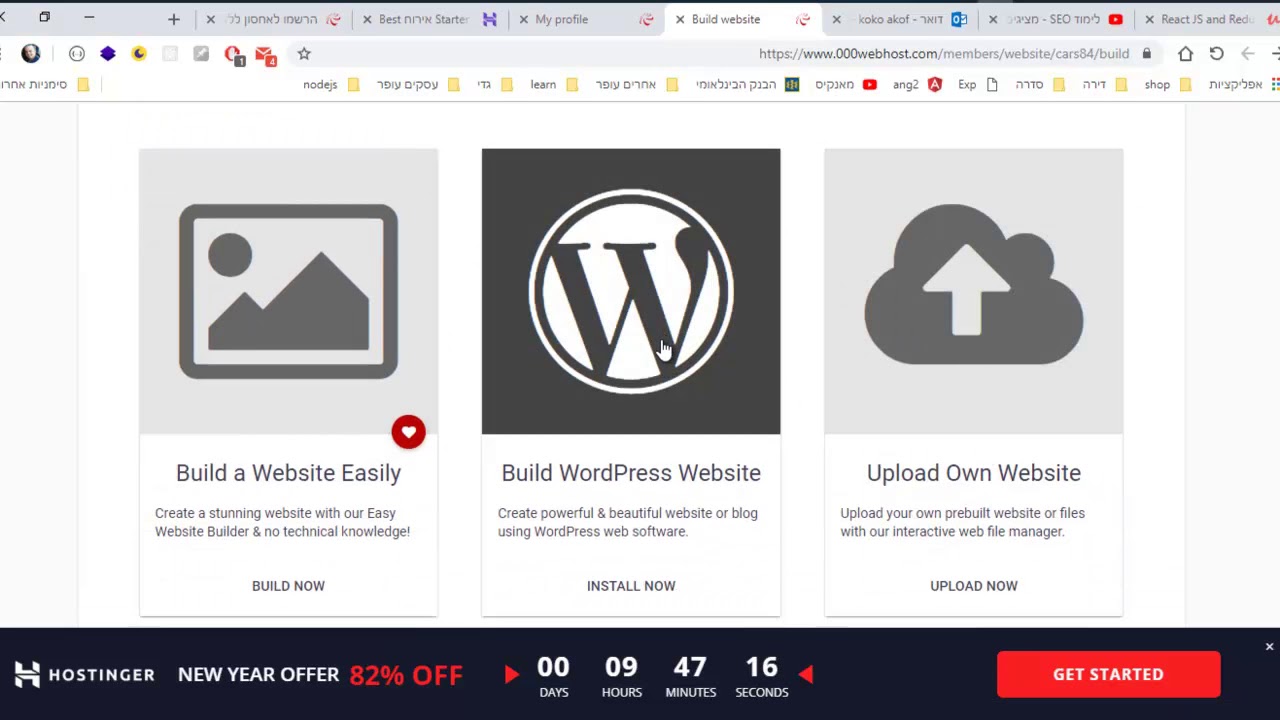This screenshot has width=1280, height=720.
Task: Click the Hostinger logo in banner
Action: pos(85,675)
